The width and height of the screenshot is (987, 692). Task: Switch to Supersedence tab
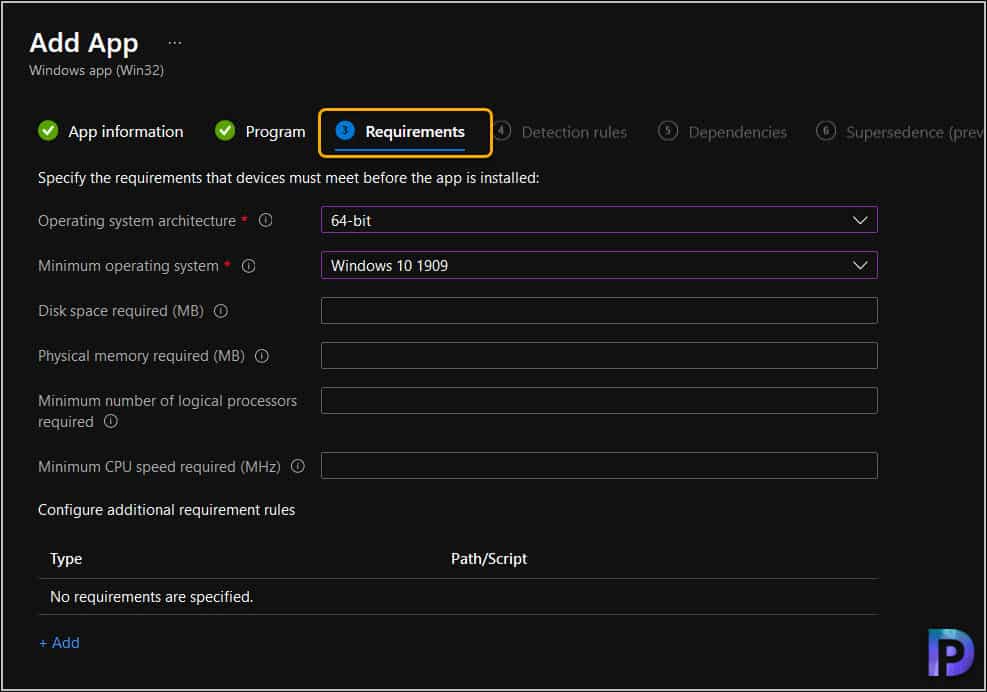pyautogui.click(x=900, y=132)
